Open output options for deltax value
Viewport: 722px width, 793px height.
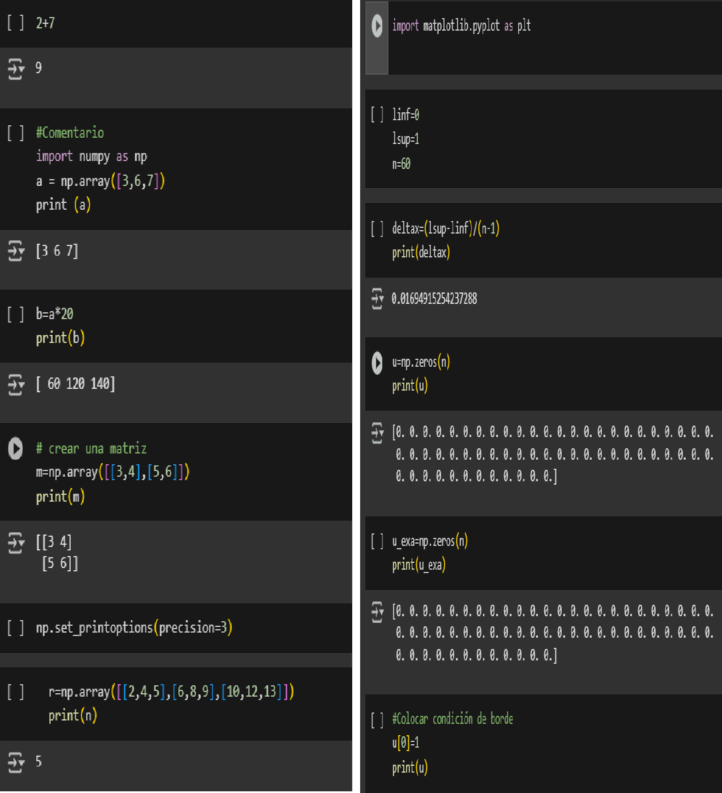(377, 298)
